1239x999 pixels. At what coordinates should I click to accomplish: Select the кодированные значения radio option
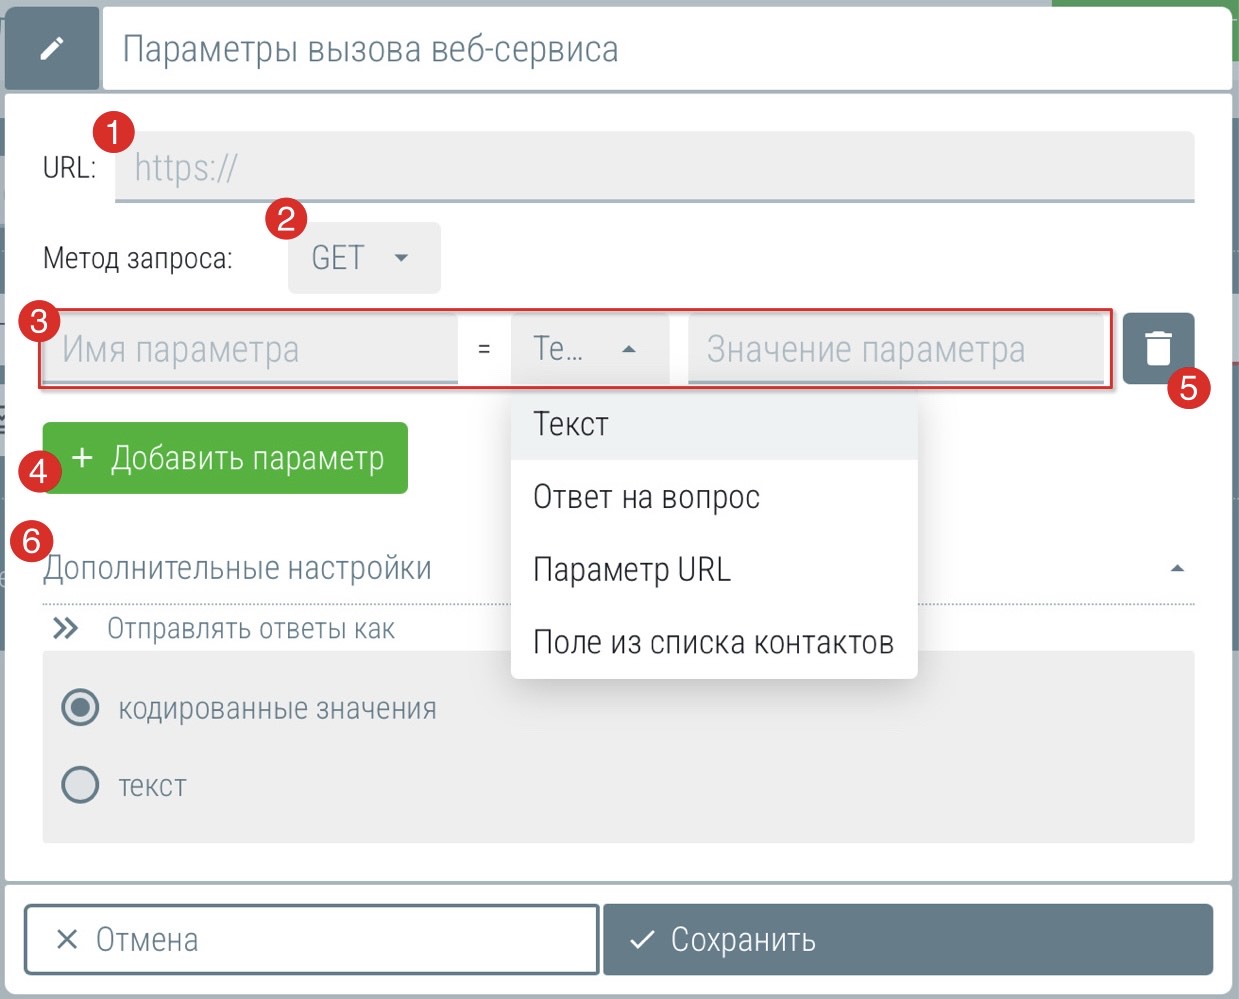pos(80,708)
